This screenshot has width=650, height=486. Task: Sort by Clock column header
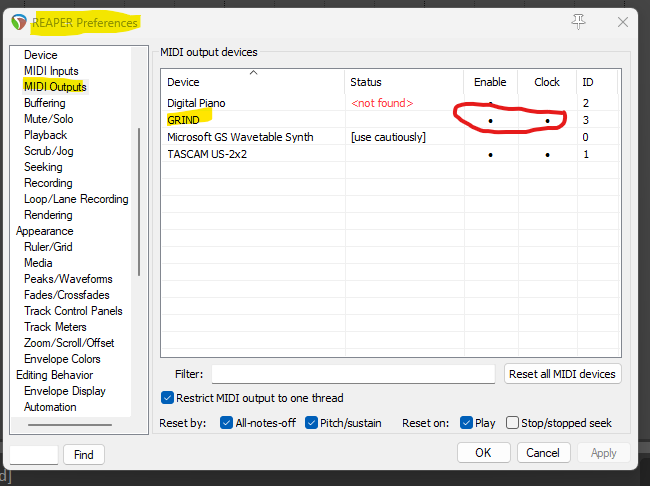(x=547, y=82)
